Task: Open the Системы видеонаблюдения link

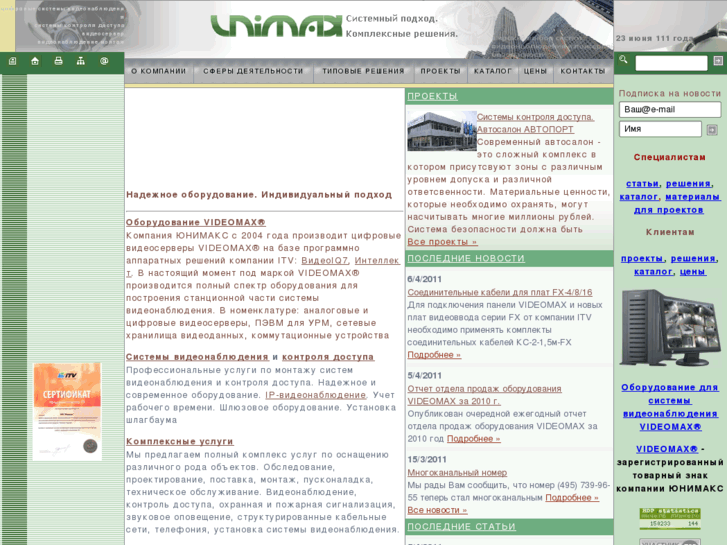Action: [x=197, y=357]
